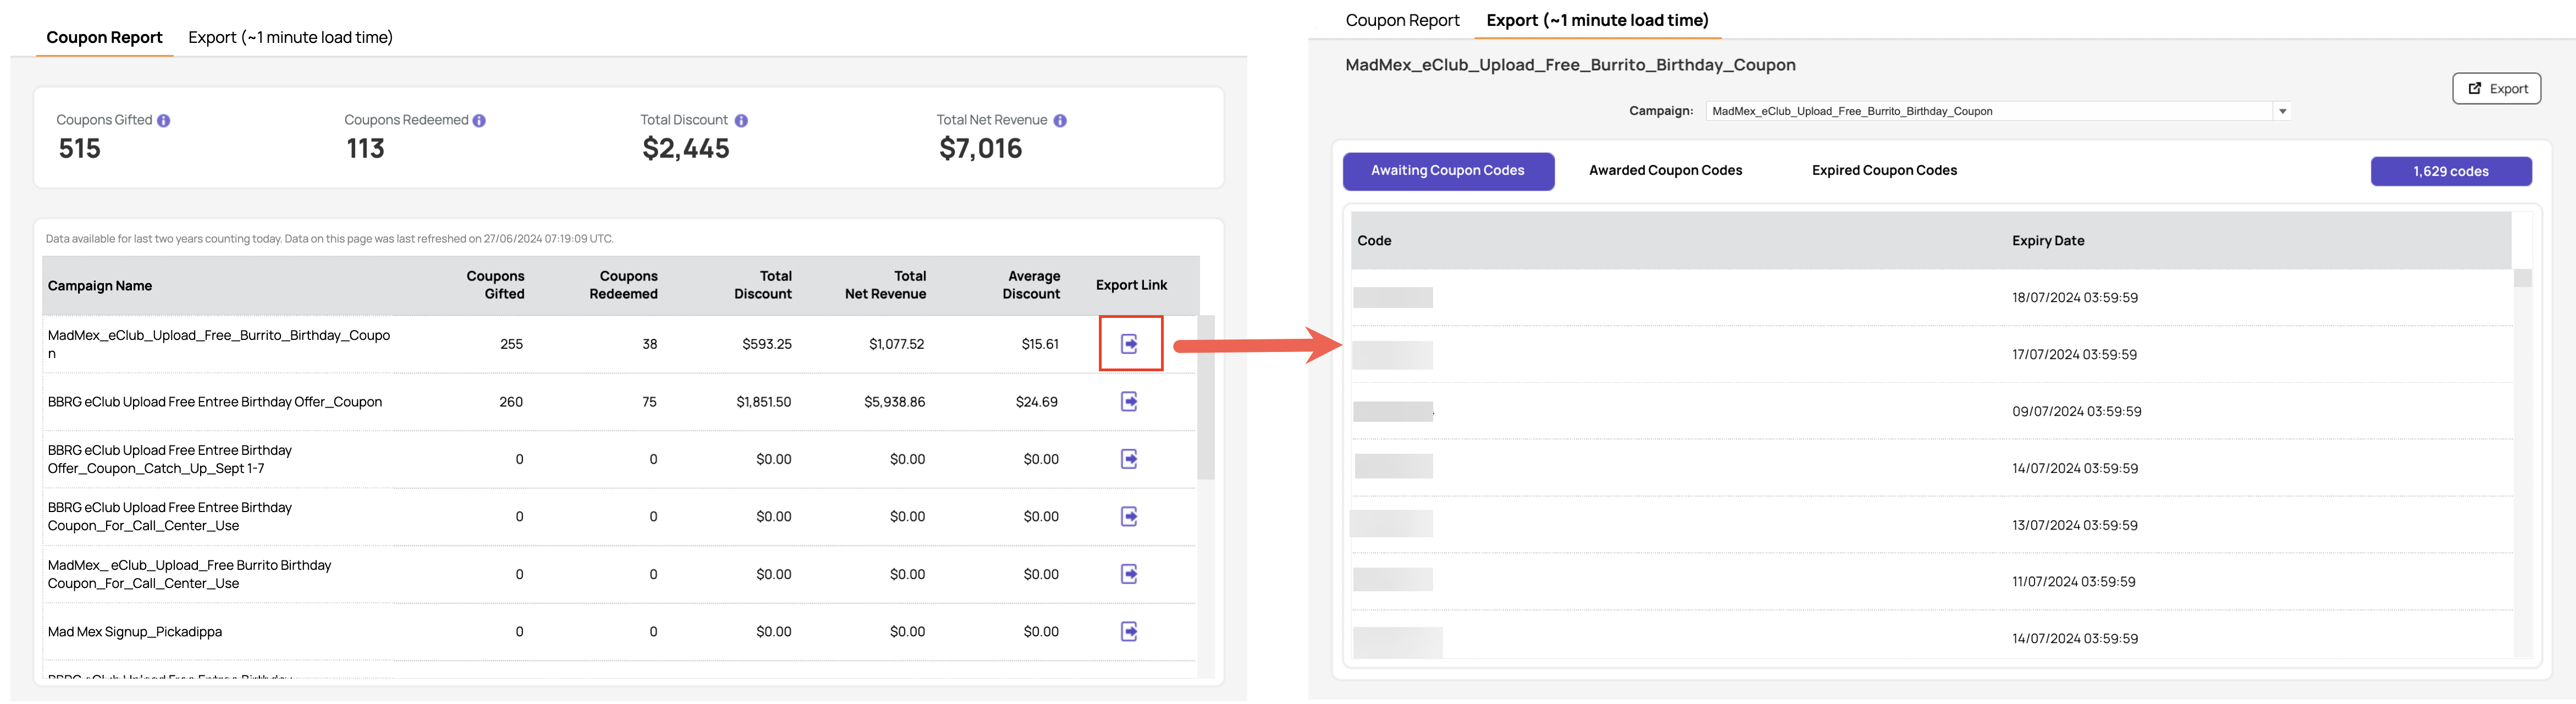This screenshot has width=2576, height=704.
Task: Click the 260 coupons gifted cell
Action: 511,402
